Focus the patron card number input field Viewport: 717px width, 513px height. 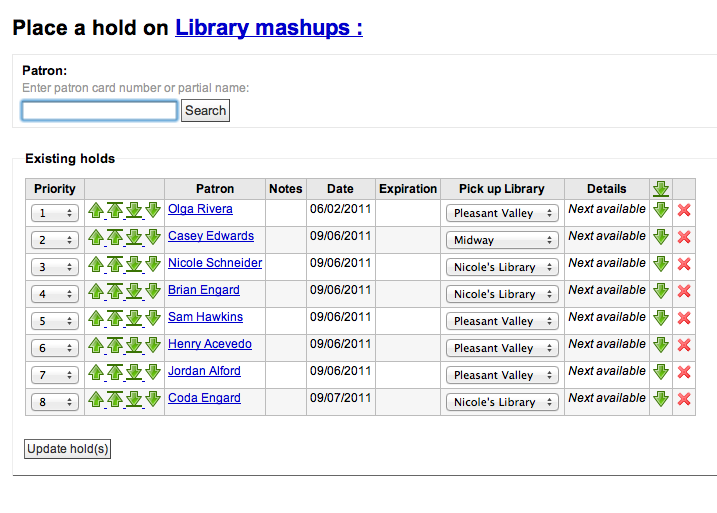click(x=100, y=110)
